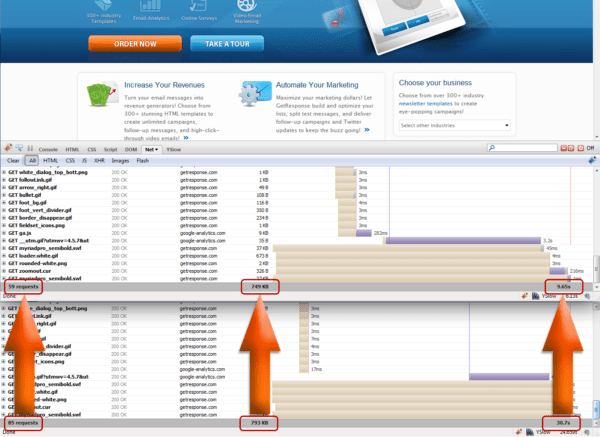Viewport: 600px width, 437px height.
Task: Click the ORDER NOW button
Action: [134, 44]
